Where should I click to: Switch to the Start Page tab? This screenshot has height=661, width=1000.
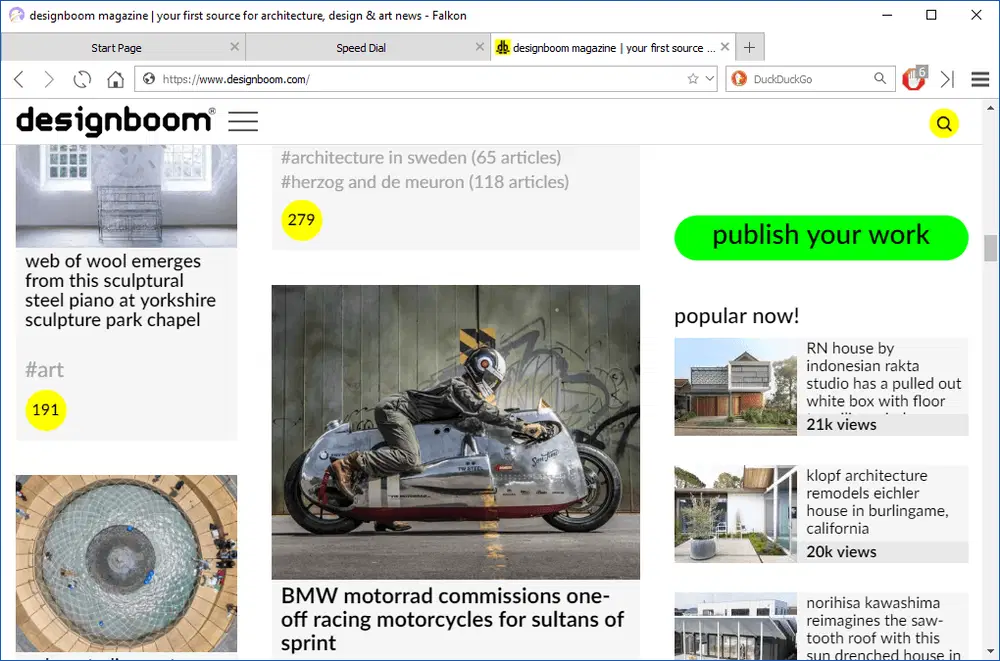click(x=116, y=48)
